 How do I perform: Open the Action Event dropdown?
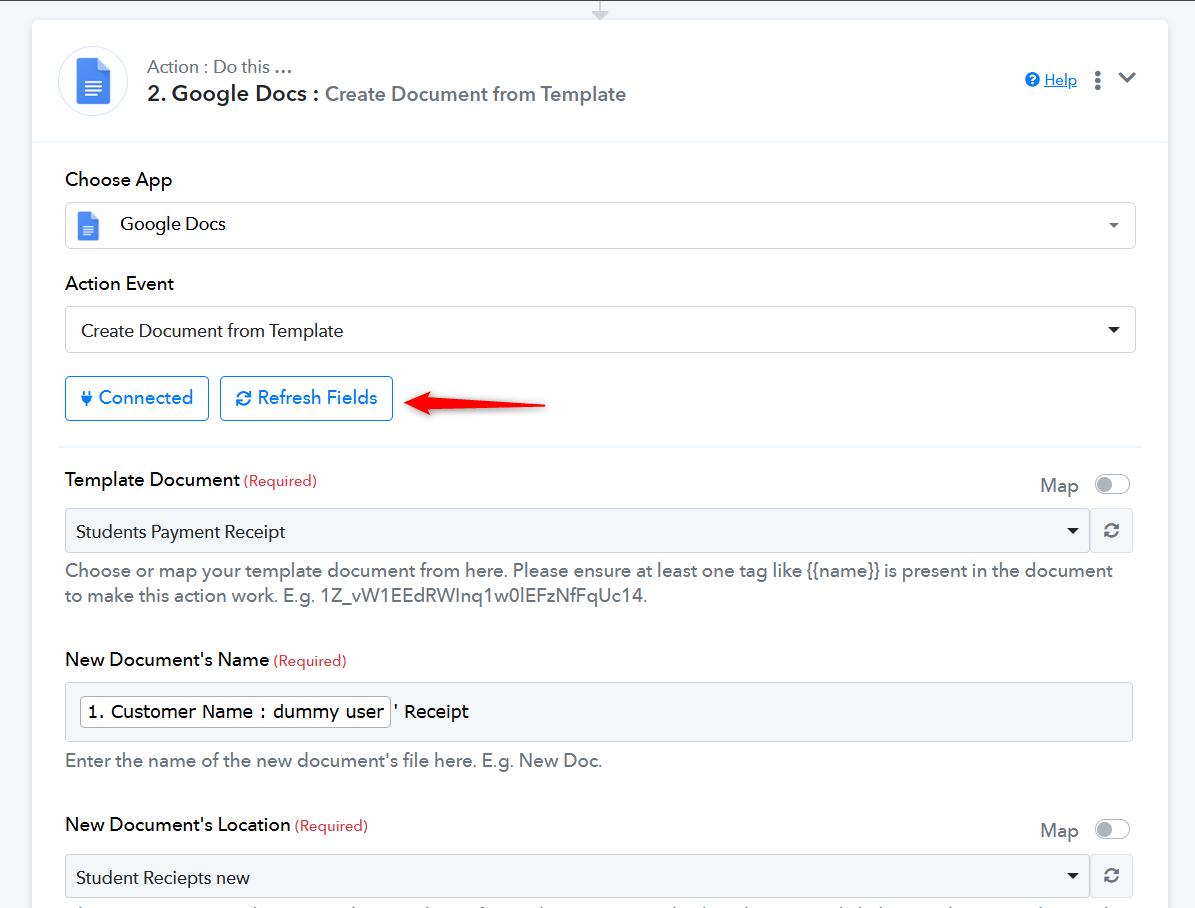[x=600, y=329]
